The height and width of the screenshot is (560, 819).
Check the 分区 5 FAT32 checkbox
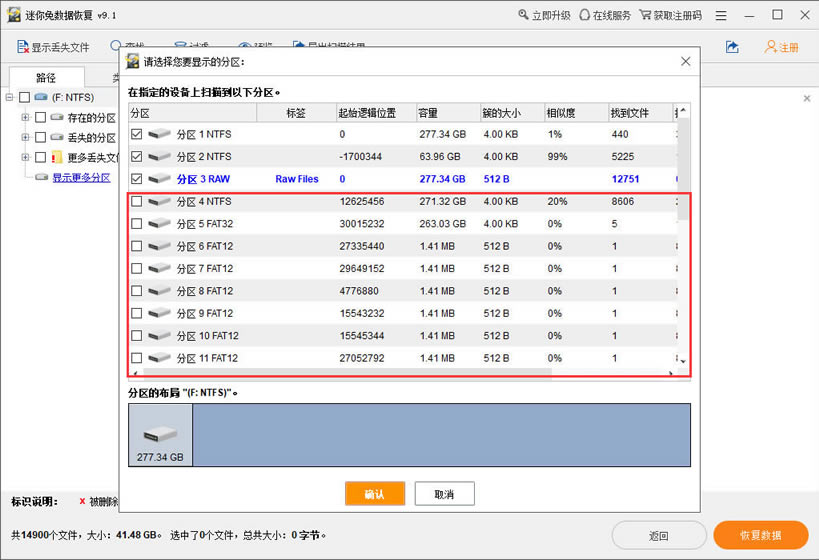[x=137, y=224]
